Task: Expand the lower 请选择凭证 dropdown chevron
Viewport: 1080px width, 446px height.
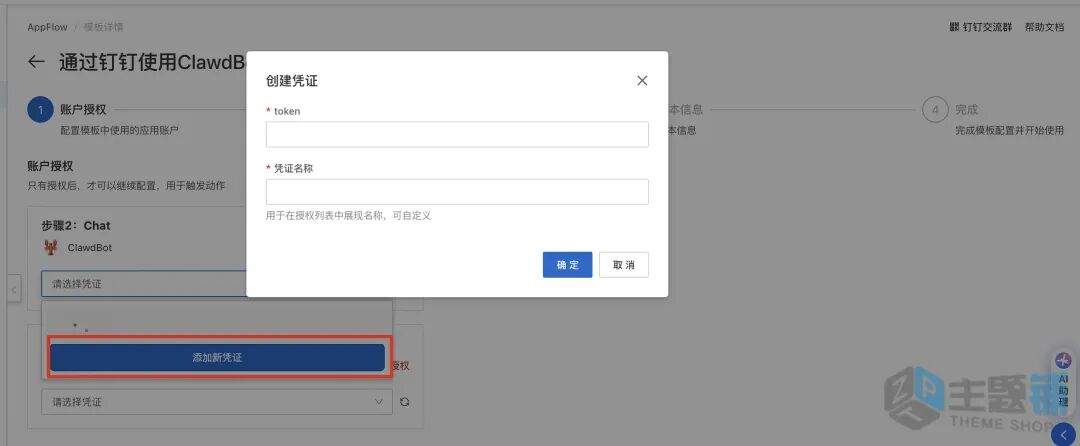Action: click(x=379, y=402)
